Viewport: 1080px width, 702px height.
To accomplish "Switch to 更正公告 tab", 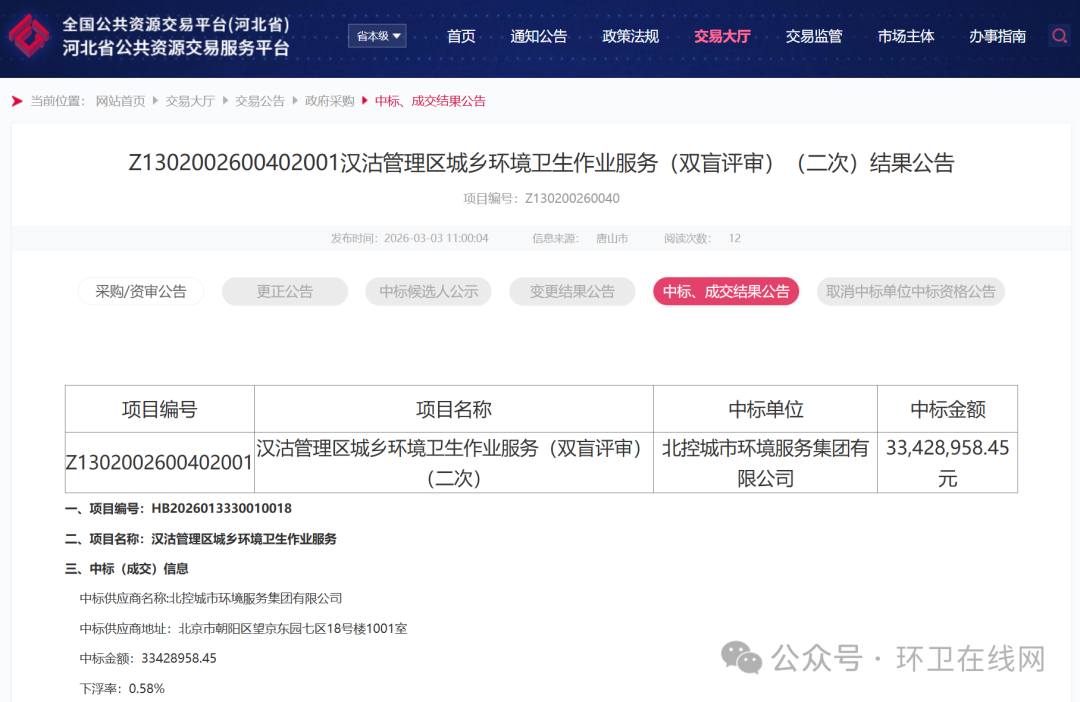I will coord(284,291).
